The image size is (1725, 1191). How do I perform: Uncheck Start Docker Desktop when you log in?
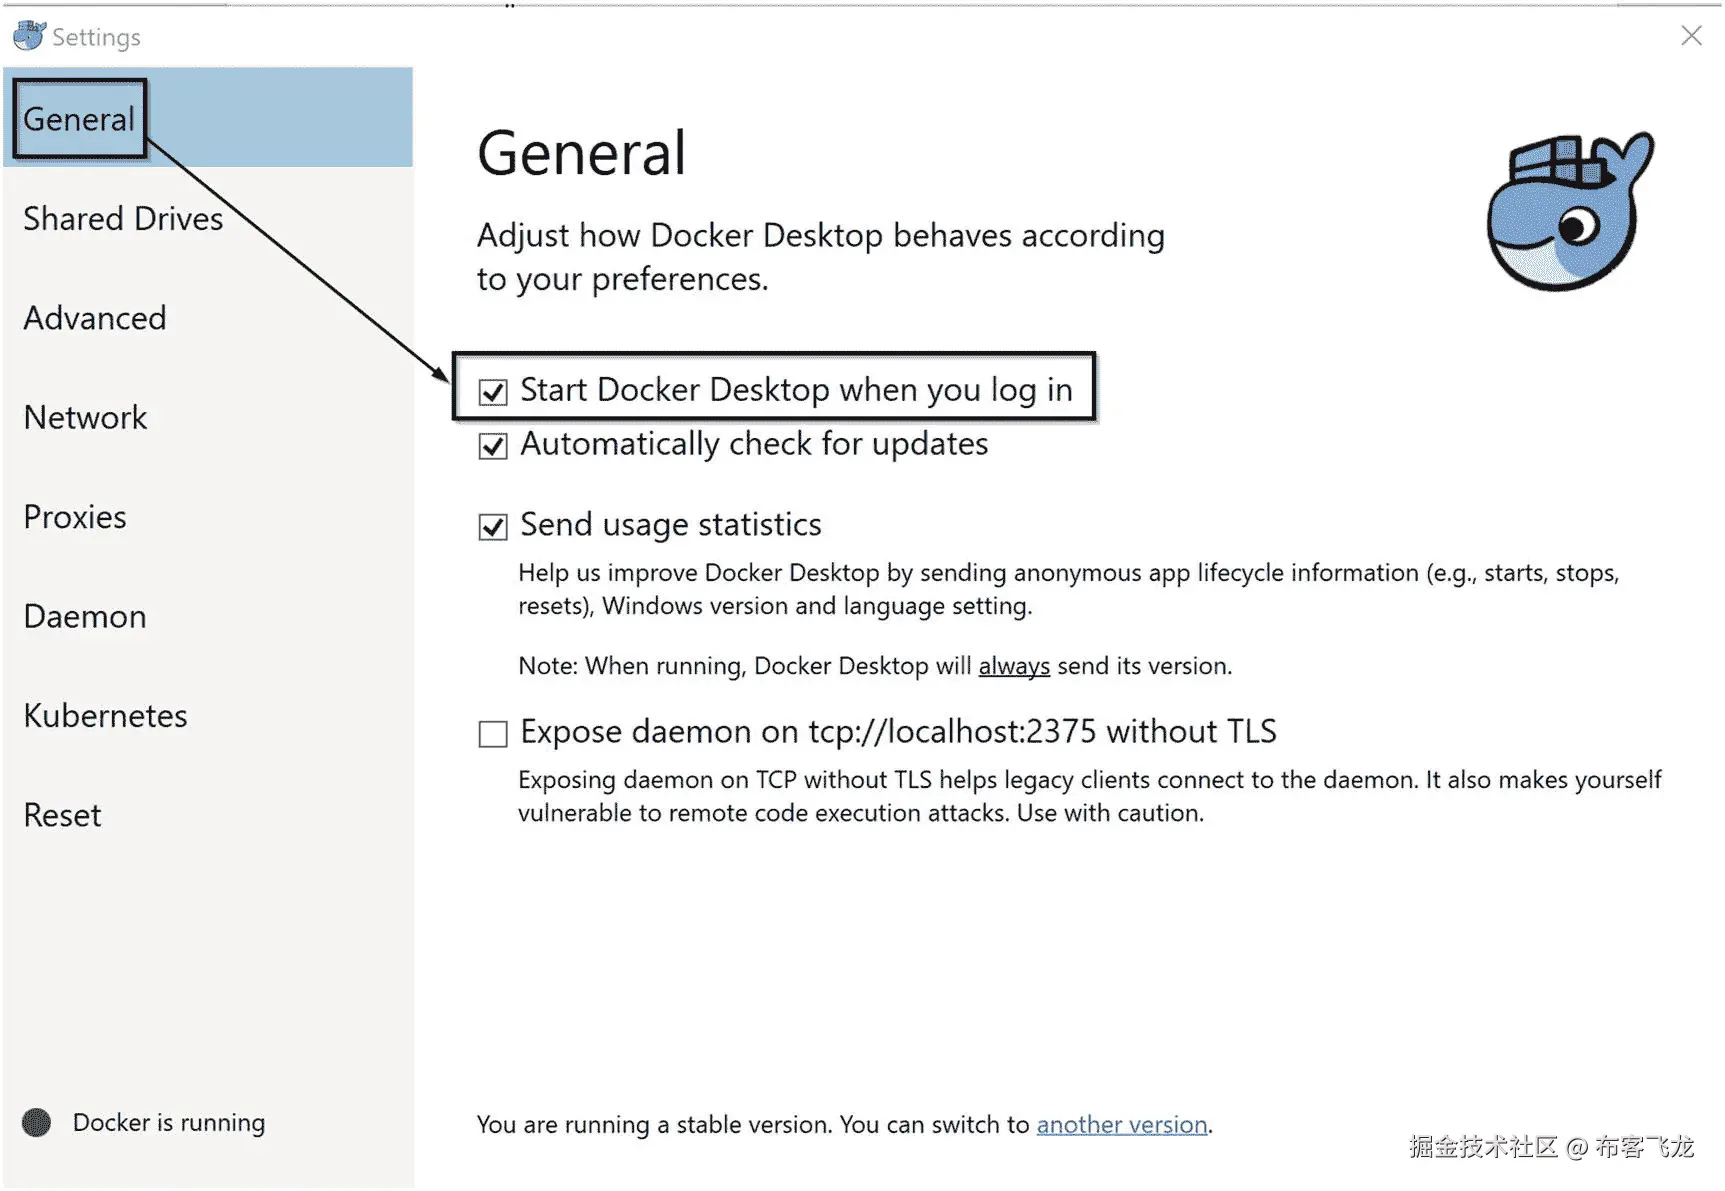[x=493, y=391]
